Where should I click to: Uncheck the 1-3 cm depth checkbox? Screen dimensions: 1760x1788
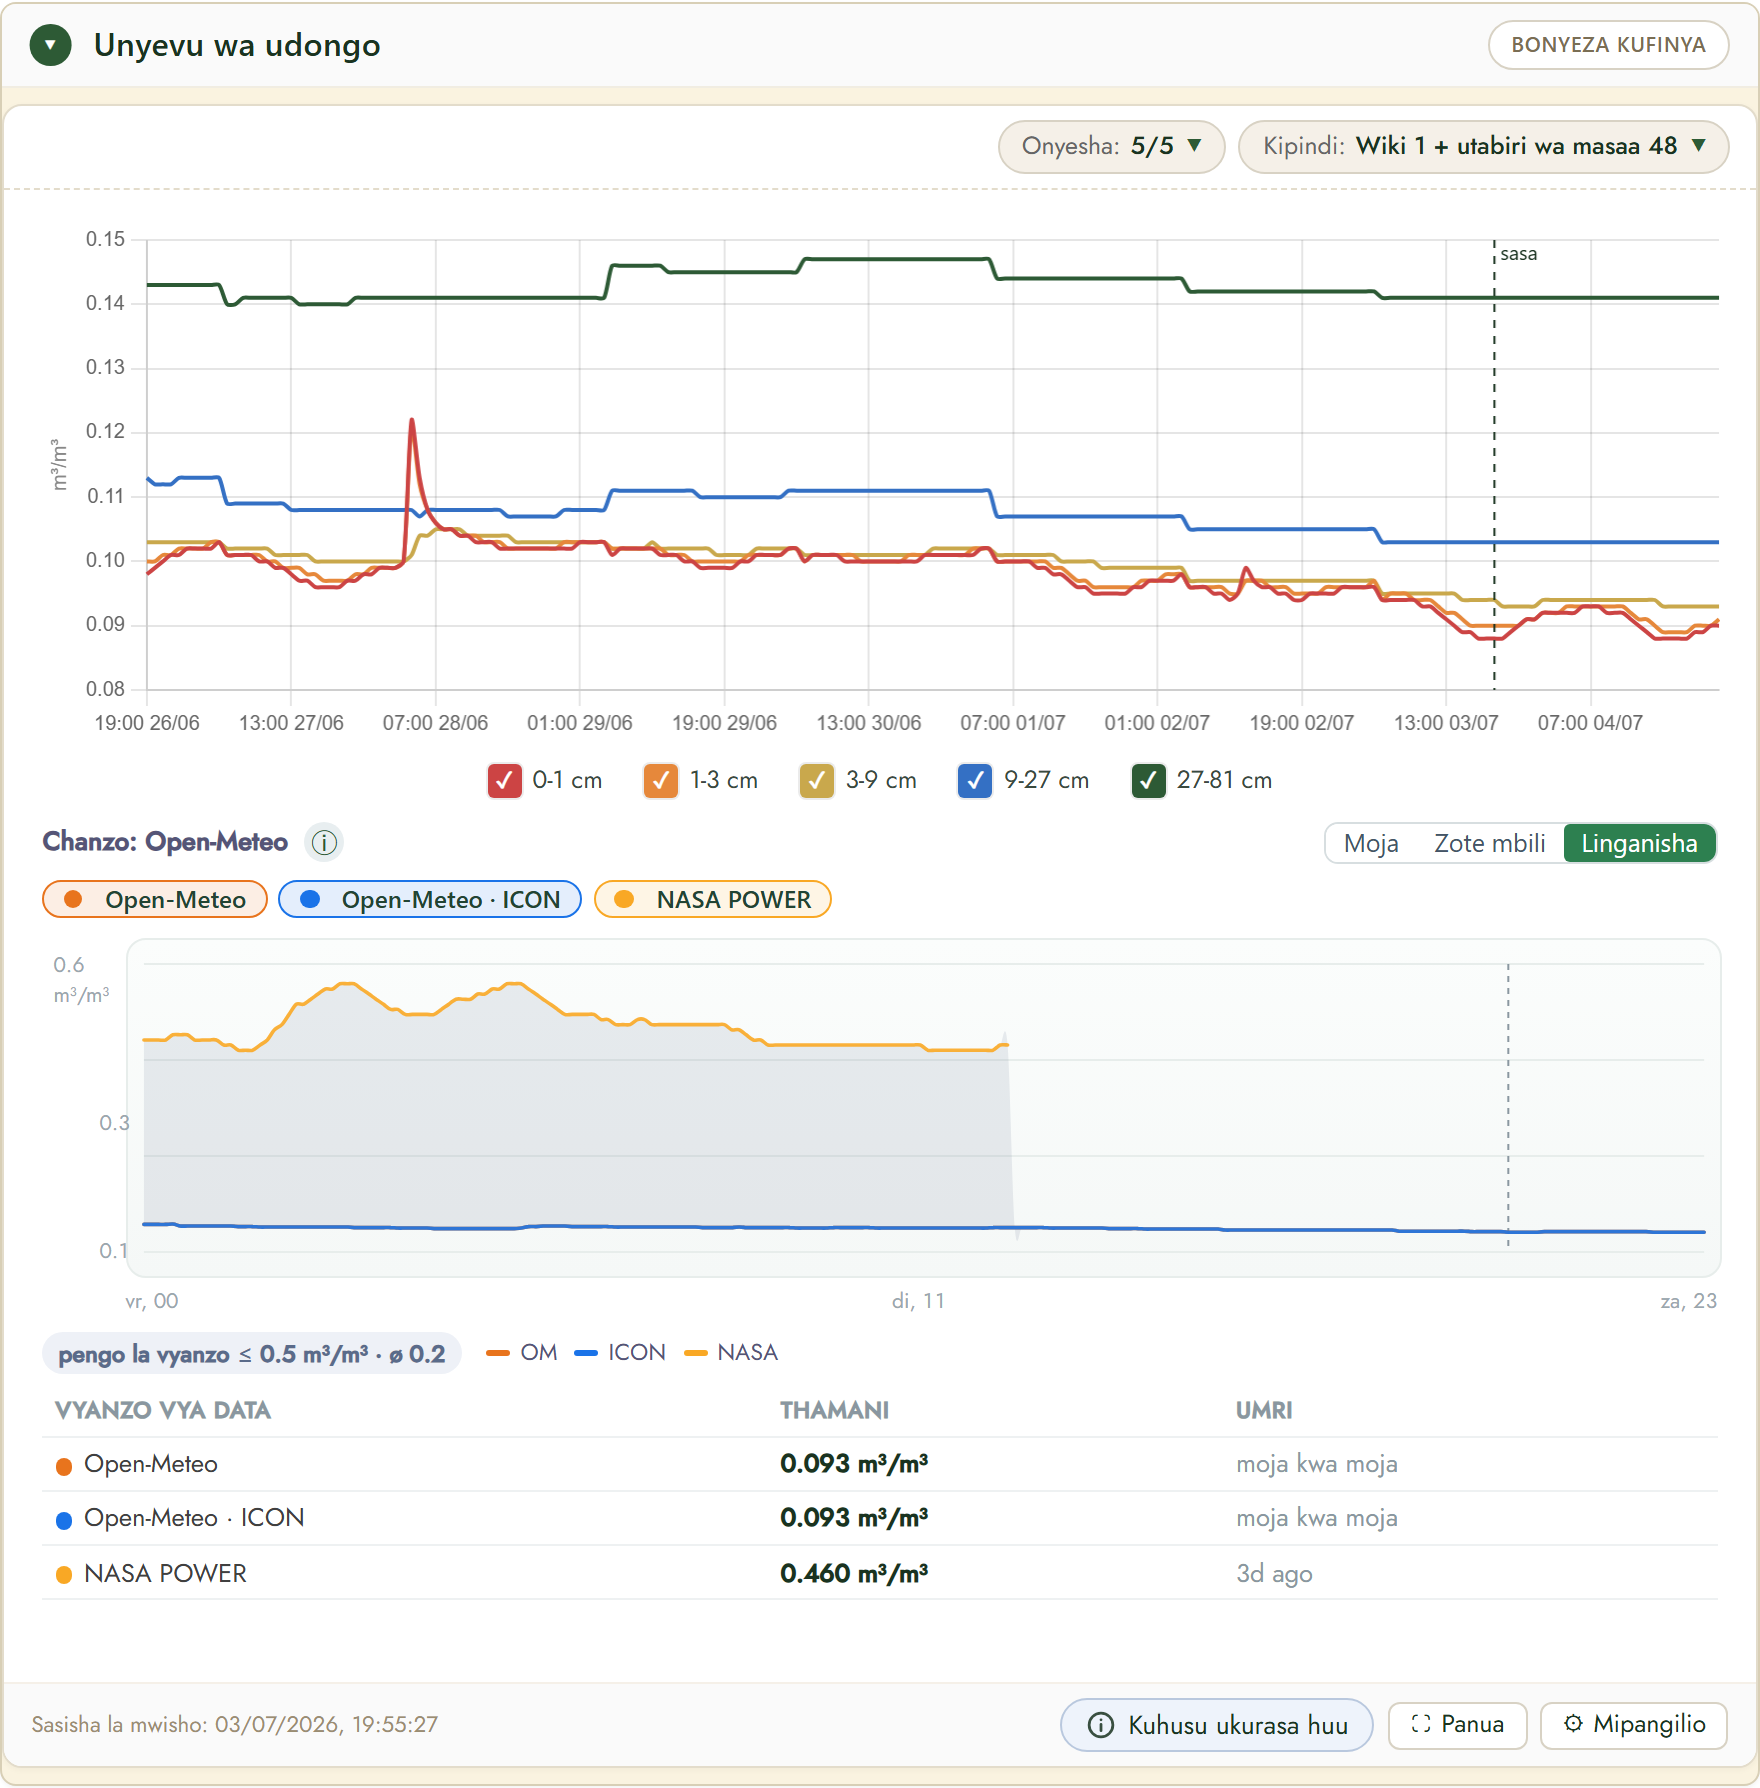pyautogui.click(x=660, y=781)
